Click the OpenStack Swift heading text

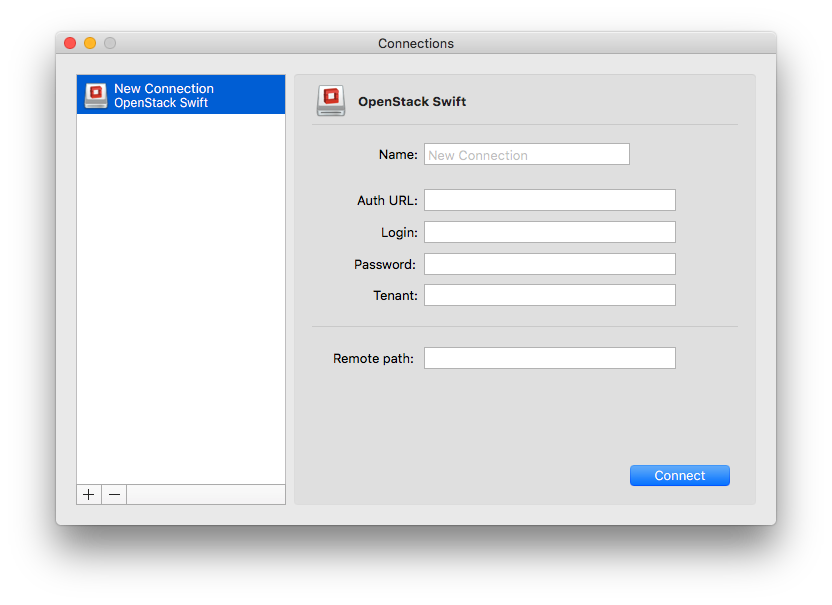pyautogui.click(x=412, y=101)
